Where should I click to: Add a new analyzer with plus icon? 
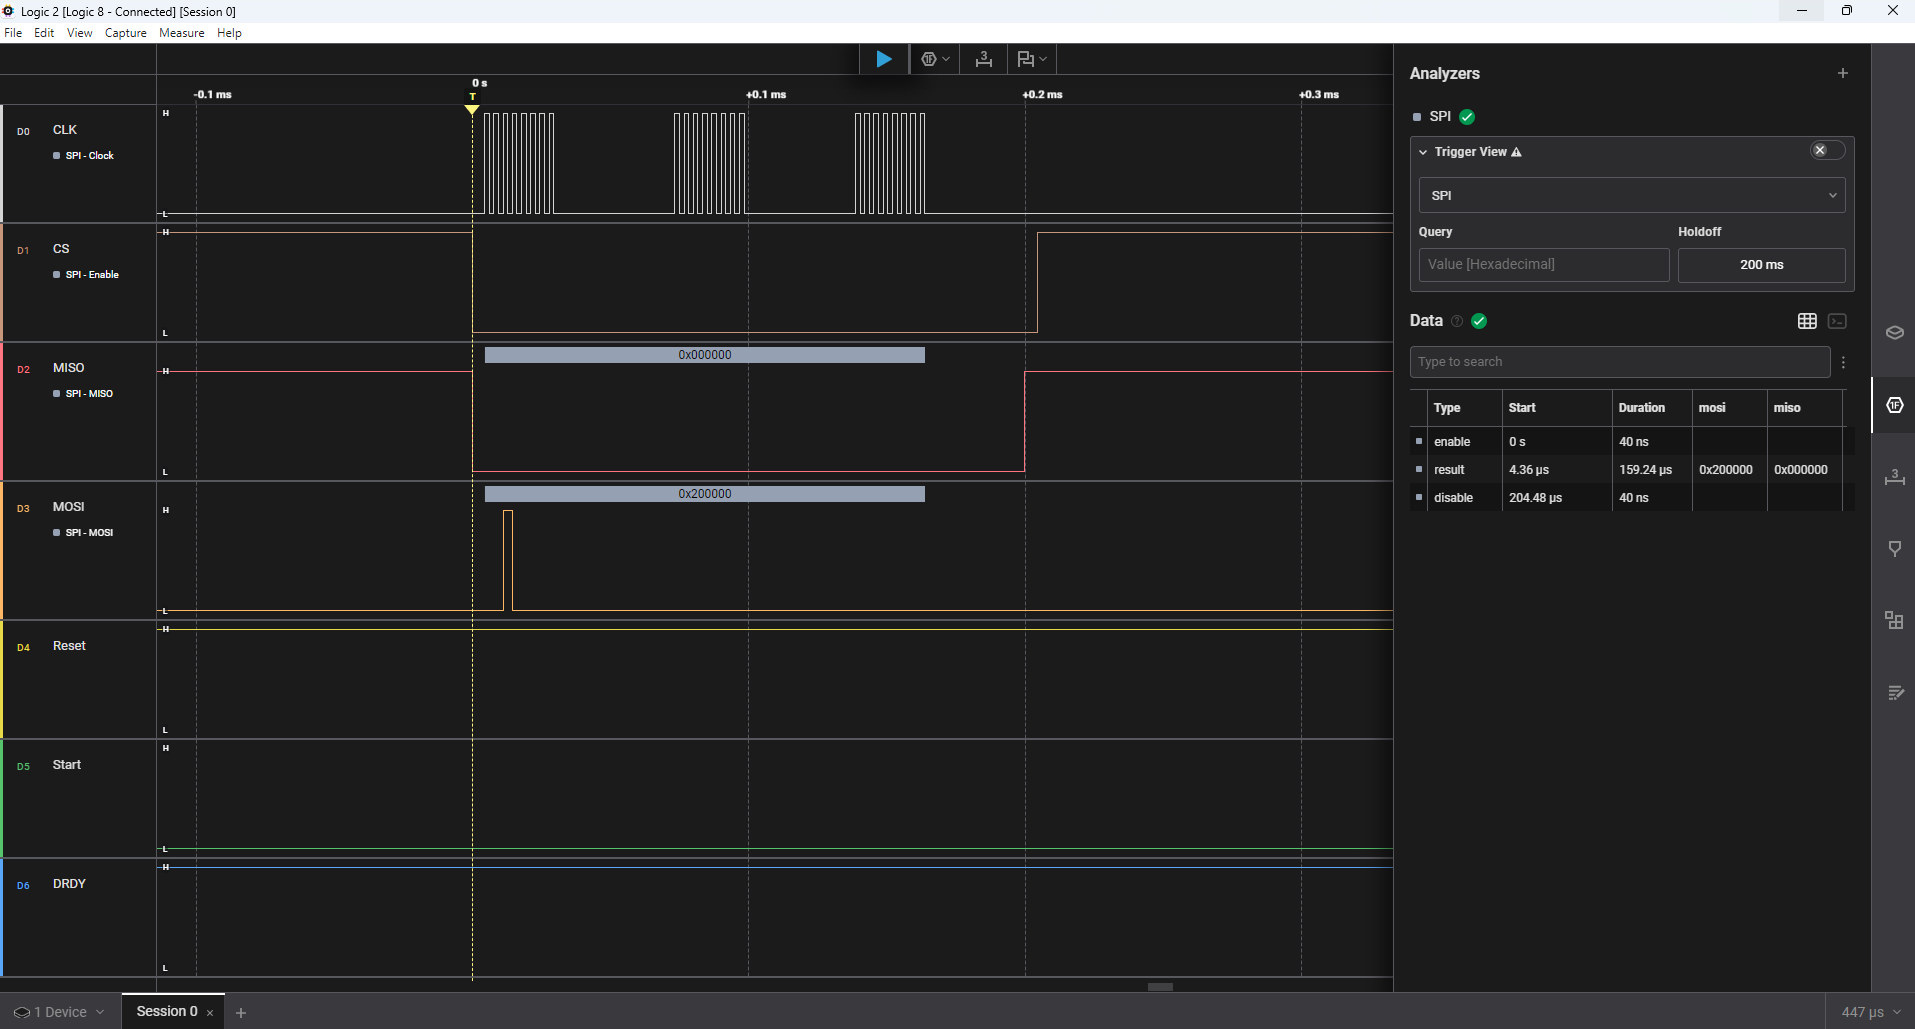[x=1843, y=73]
